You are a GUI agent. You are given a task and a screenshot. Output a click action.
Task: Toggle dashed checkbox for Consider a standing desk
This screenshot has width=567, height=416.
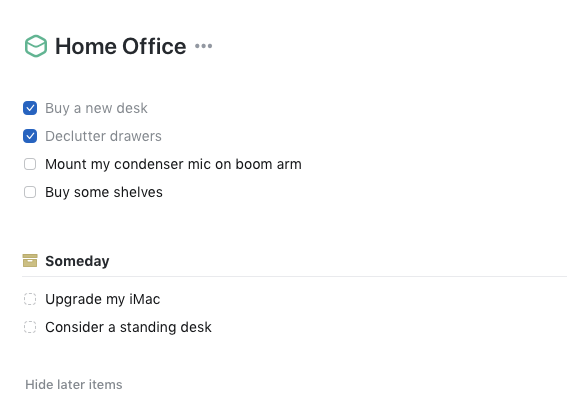[30, 327]
